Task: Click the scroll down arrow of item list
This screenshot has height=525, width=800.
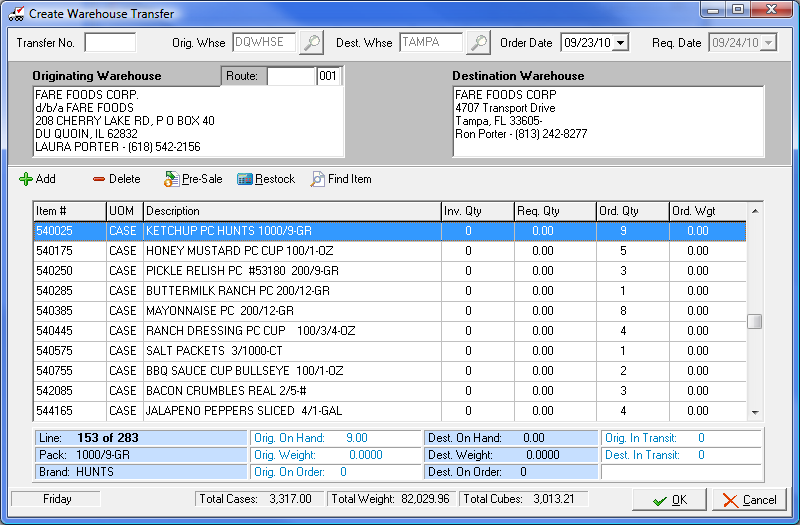Action: (x=755, y=412)
